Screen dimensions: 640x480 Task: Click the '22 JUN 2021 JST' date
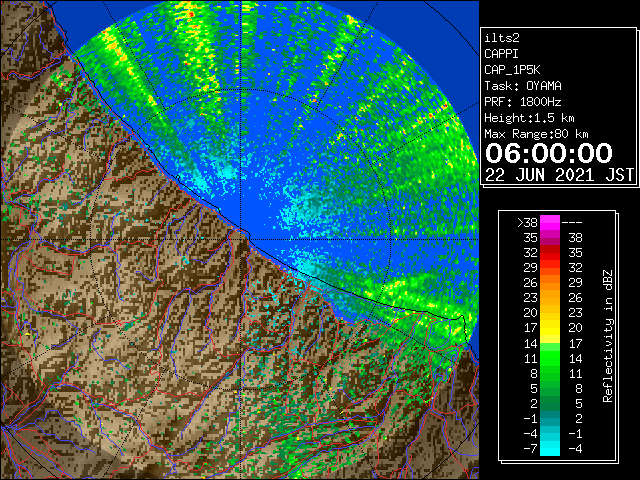click(x=559, y=175)
